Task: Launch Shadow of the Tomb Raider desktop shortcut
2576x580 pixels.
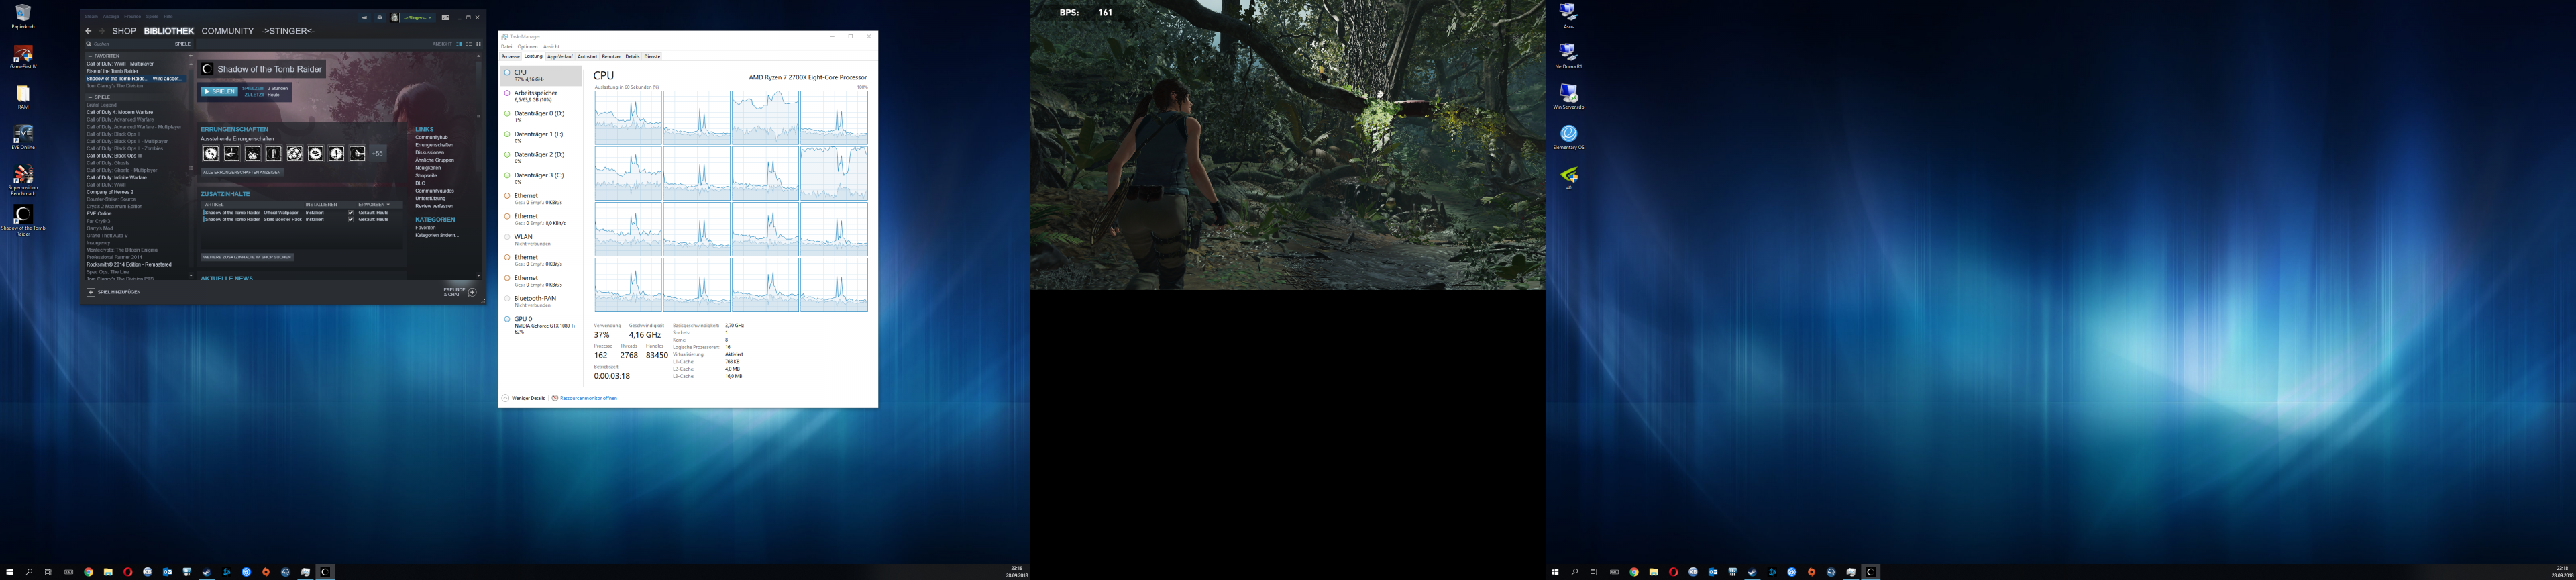Action: [22, 221]
